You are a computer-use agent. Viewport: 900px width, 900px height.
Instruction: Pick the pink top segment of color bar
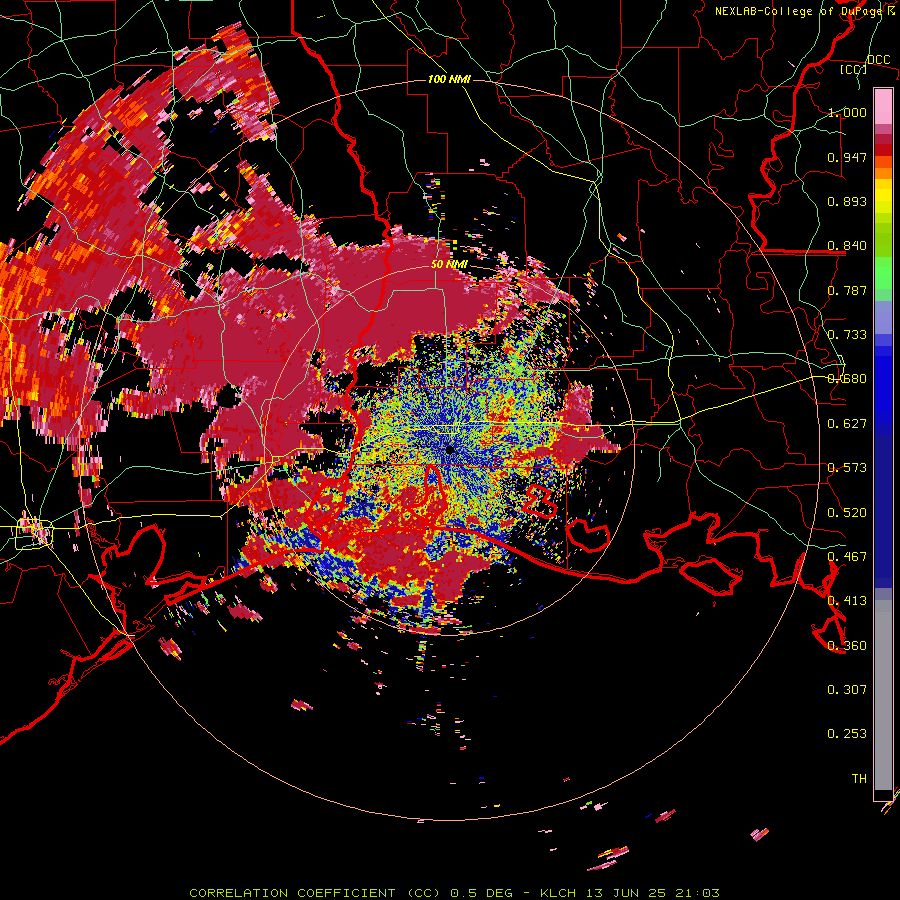point(883,107)
